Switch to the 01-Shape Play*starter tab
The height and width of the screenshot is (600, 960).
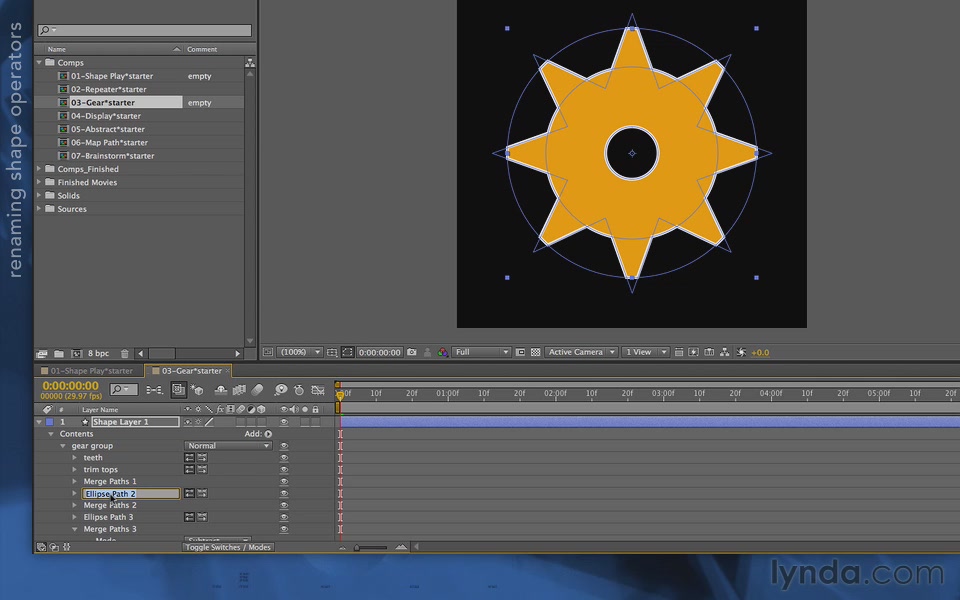pyautogui.click(x=89, y=370)
